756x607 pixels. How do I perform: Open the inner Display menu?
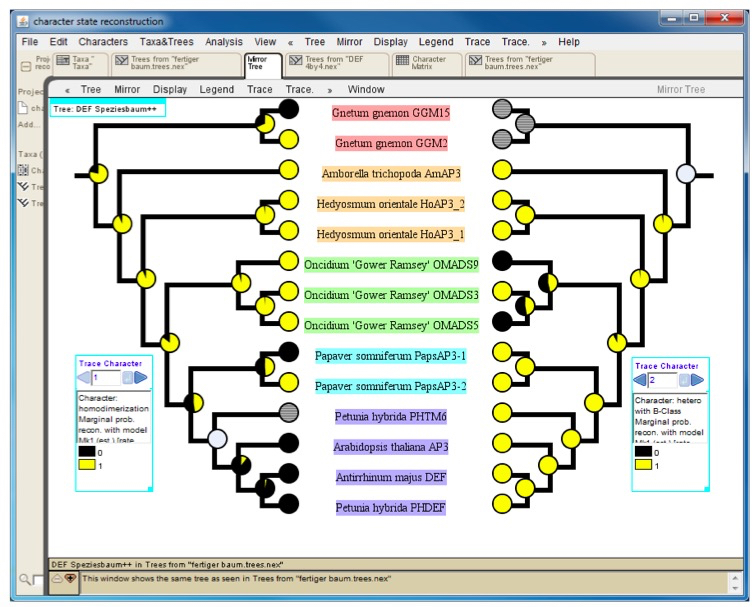[x=170, y=90]
